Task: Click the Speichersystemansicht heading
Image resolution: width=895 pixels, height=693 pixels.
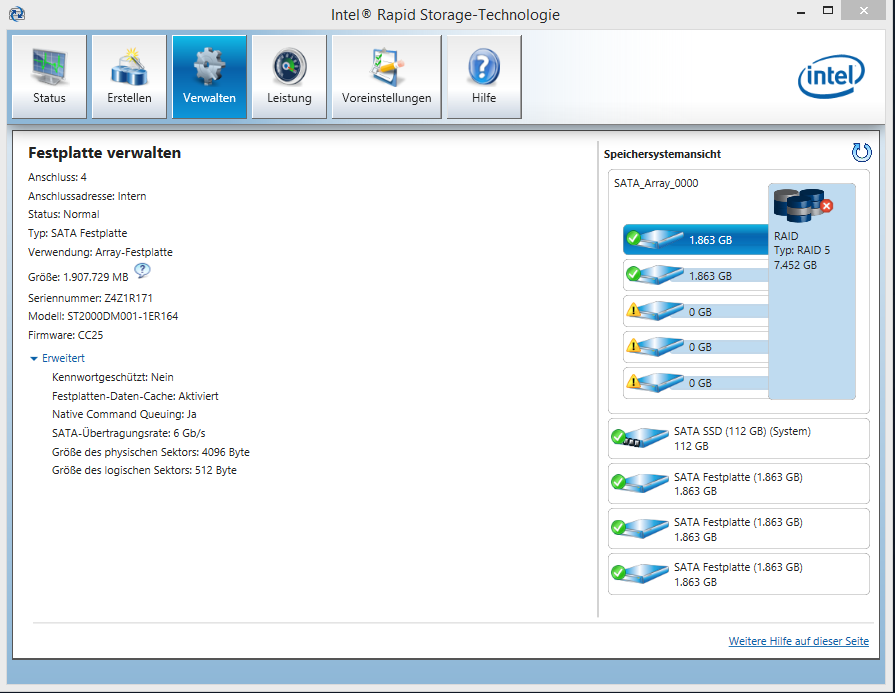Action: point(662,154)
